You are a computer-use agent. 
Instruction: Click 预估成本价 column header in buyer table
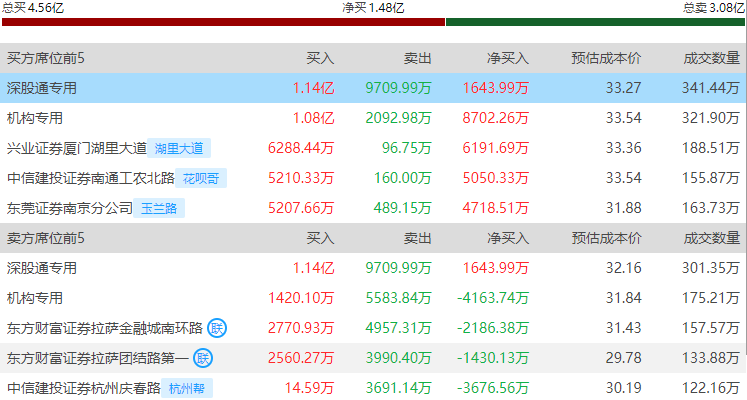tap(606, 58)
